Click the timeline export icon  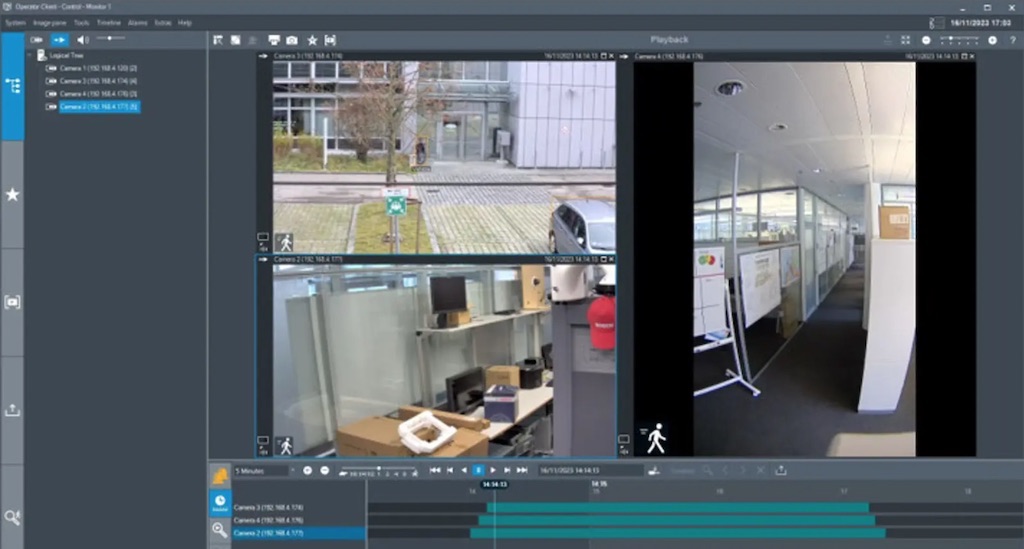point(780,470)
